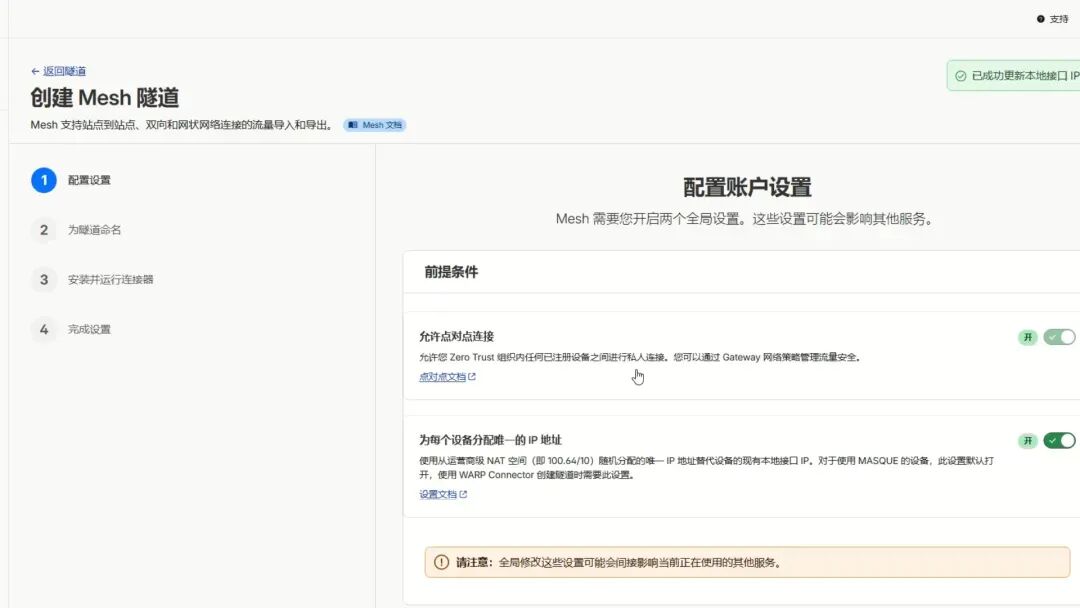Click the success checkmark icon in notification
Image resolution: width=1080 pixels, height=608 pixels.
tap(960, 76)
